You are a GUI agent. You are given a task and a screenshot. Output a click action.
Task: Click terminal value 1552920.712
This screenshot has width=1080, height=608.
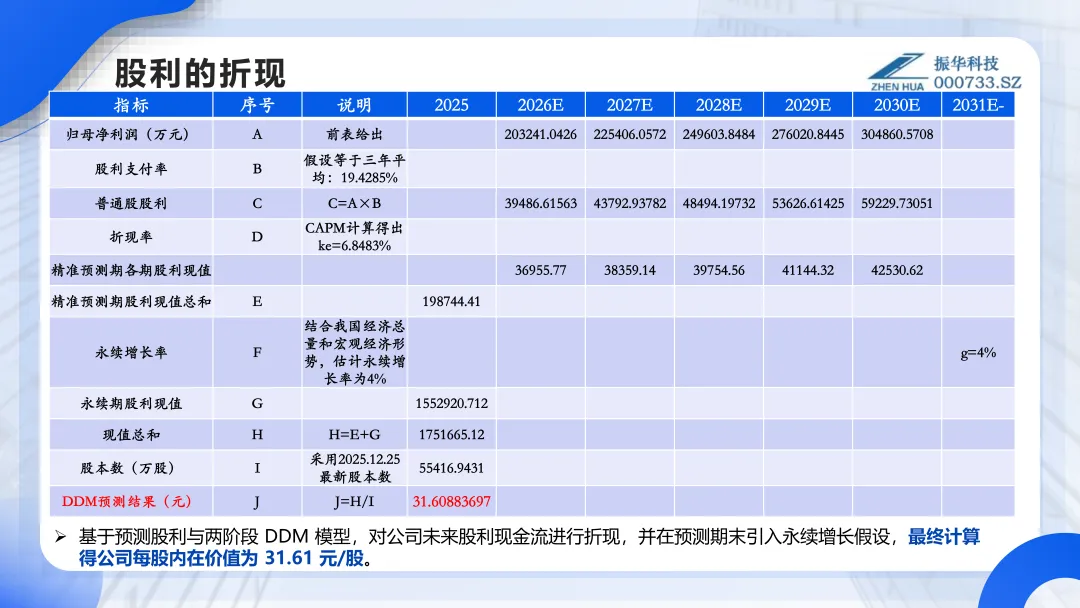coord(451,403)
